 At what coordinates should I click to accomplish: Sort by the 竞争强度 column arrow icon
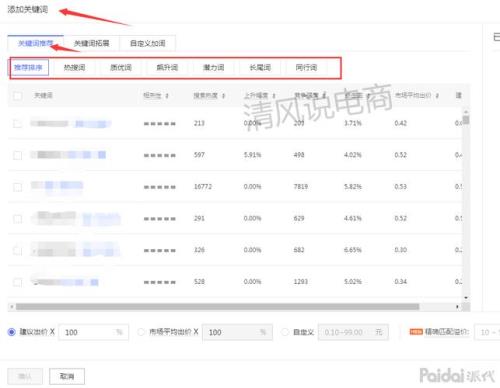[x=324, y=96]
